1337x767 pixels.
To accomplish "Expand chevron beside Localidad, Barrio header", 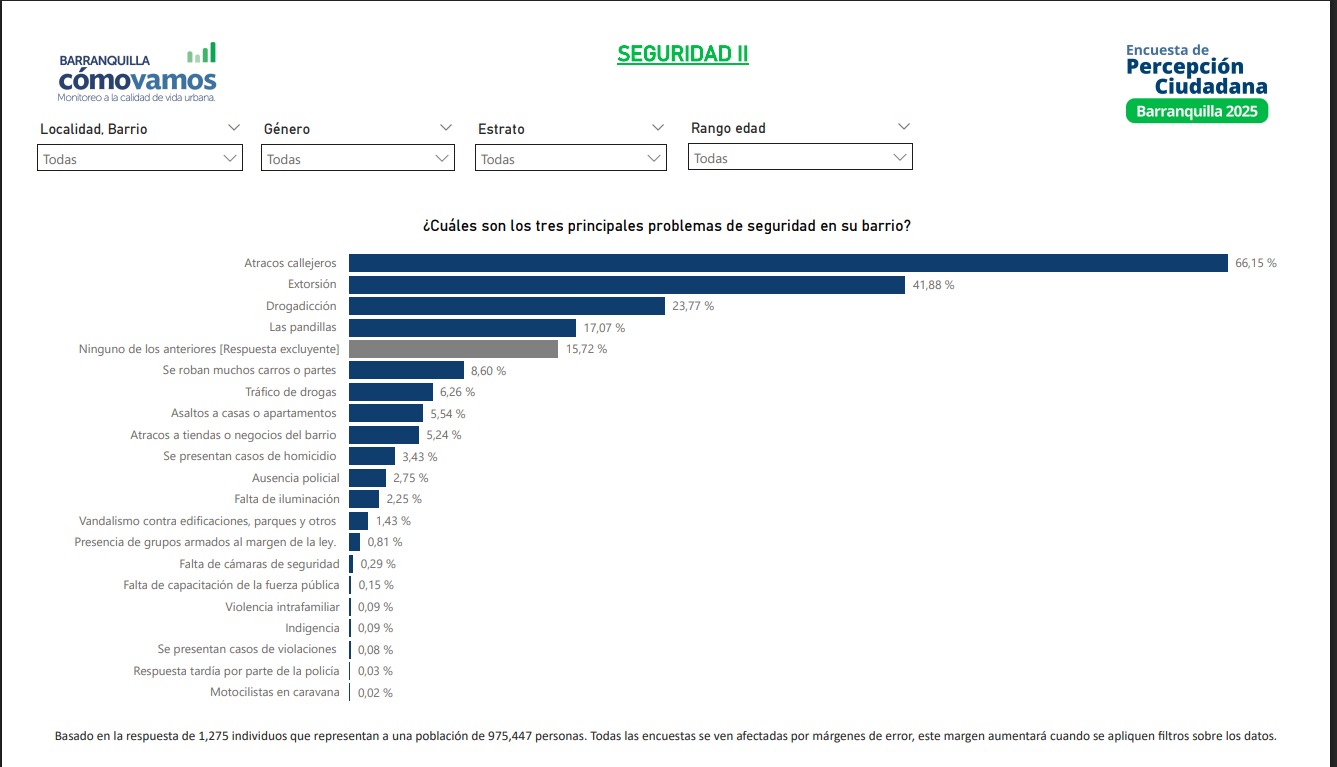I will tap(234, 127).
